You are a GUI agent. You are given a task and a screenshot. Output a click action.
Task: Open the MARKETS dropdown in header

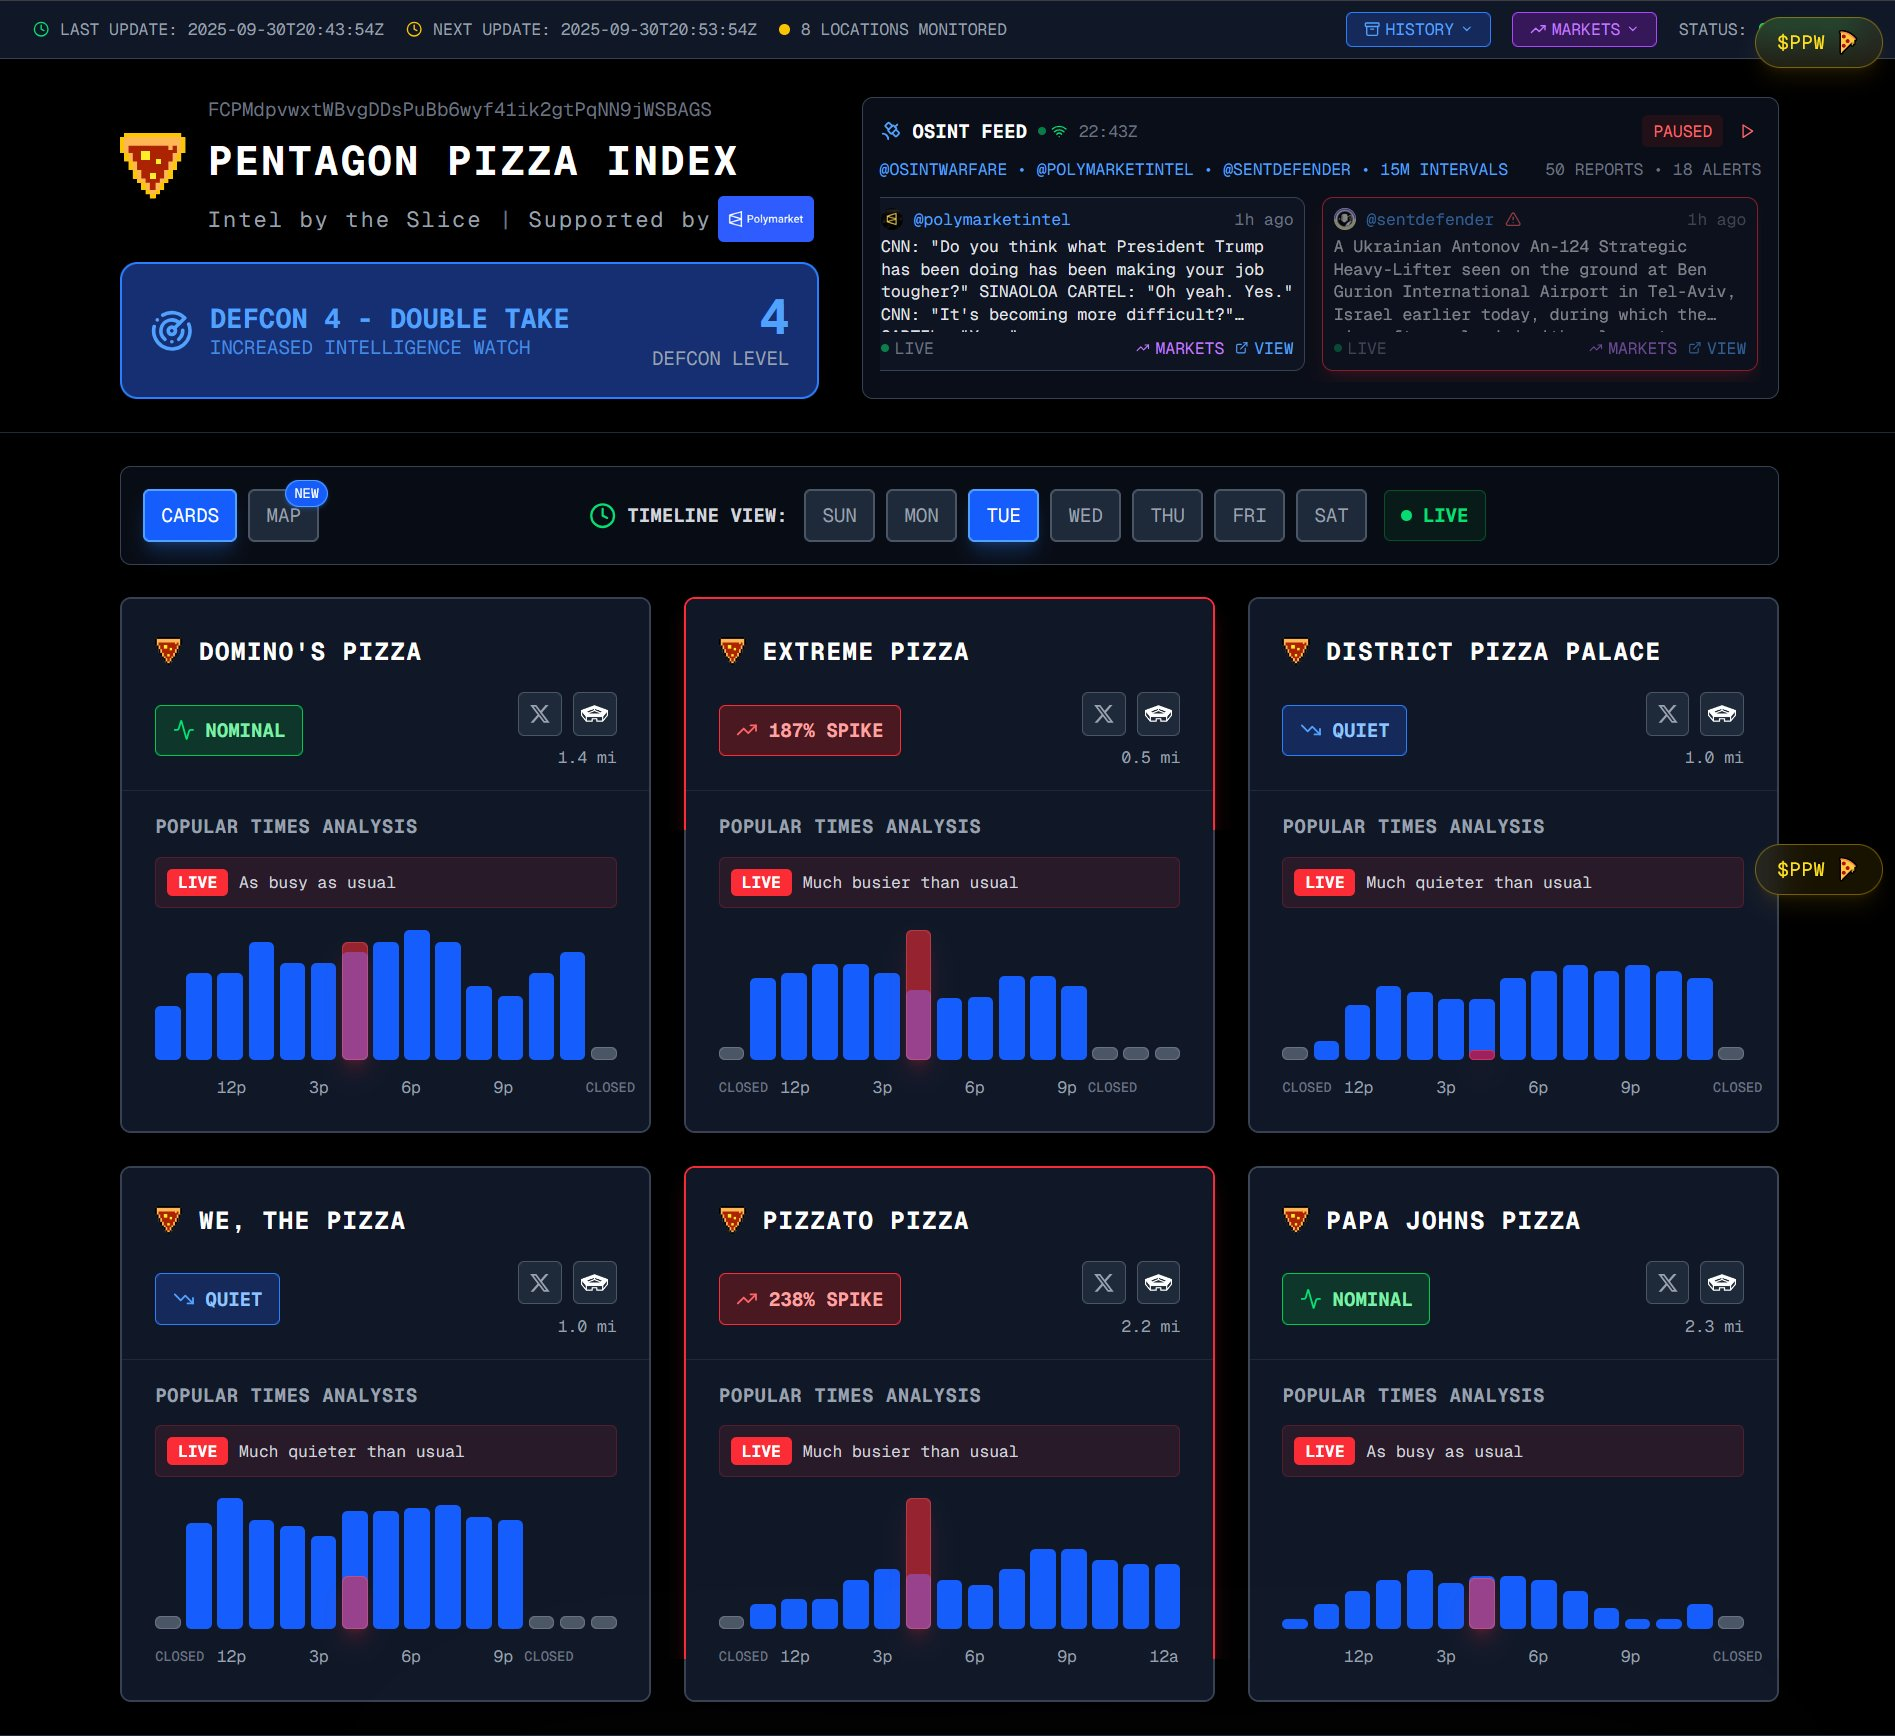(x=1583, y=30)
